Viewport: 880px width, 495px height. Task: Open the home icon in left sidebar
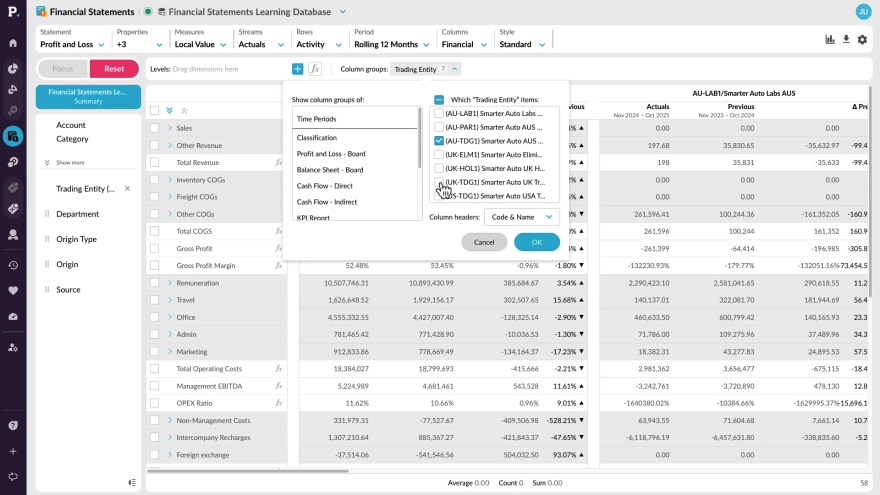[13, 43]
